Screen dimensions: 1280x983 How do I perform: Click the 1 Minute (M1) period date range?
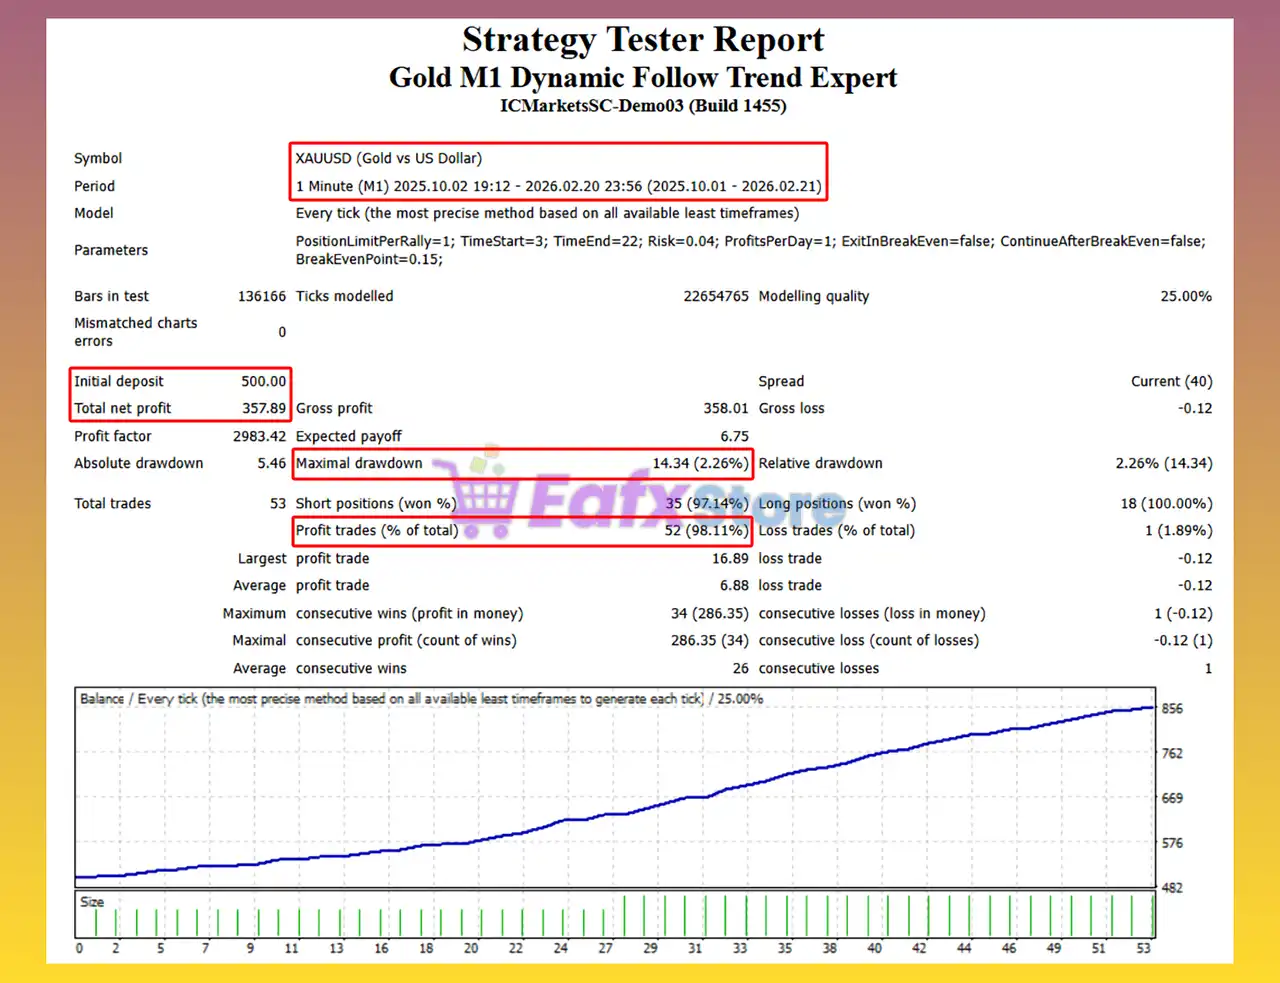point(558,186)
